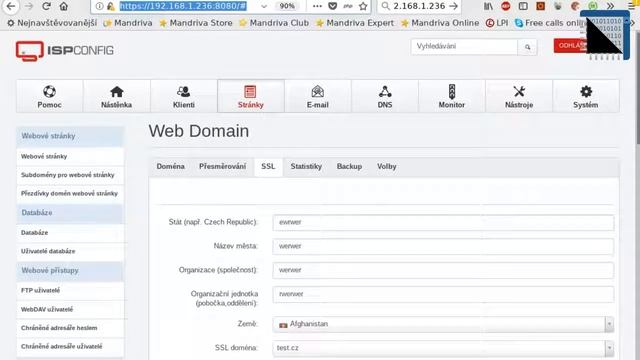
Task: Open the Mandriva bookmark
Action: coord(128,23)
